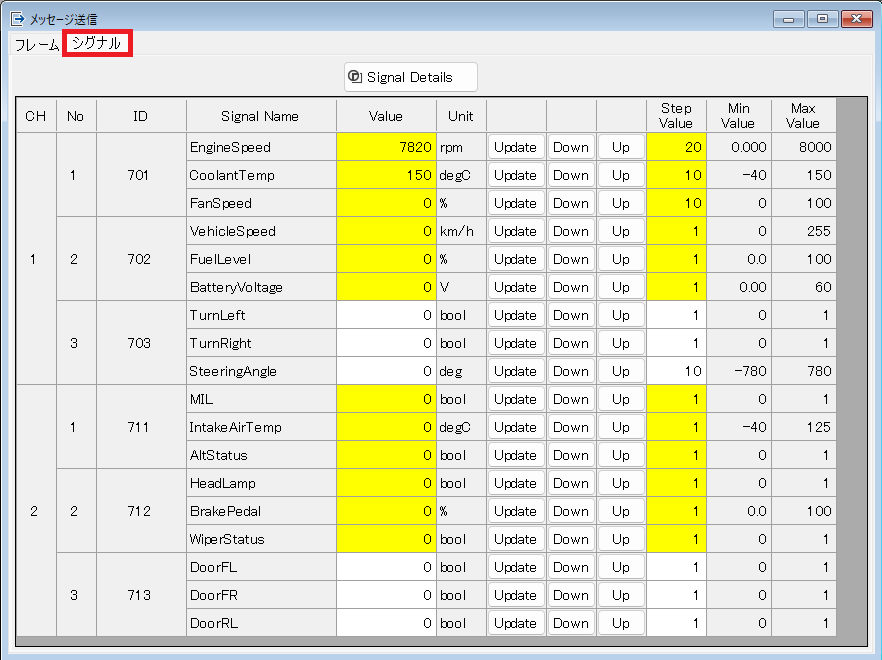Open the フレーム menu
The height and width of the screenshot is (660, 882).
(x=37, y=44)
